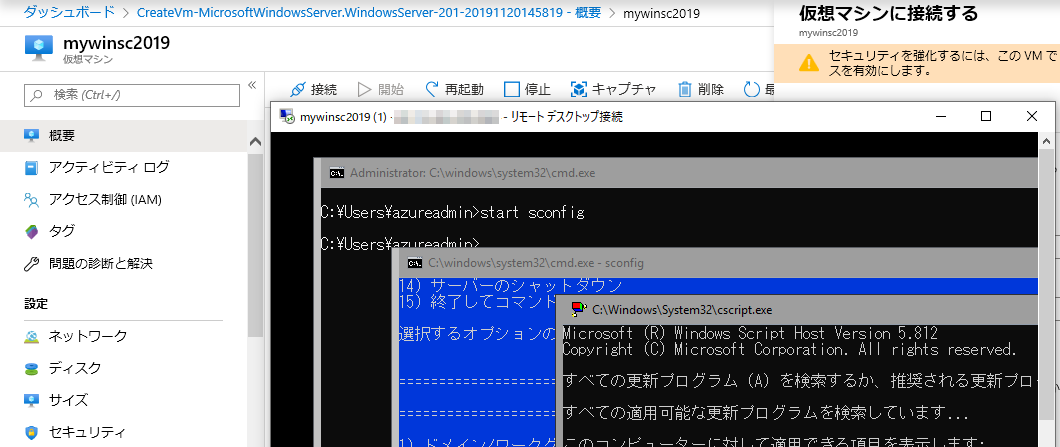Open the セキュリティ settings item

tap(123, 432)
